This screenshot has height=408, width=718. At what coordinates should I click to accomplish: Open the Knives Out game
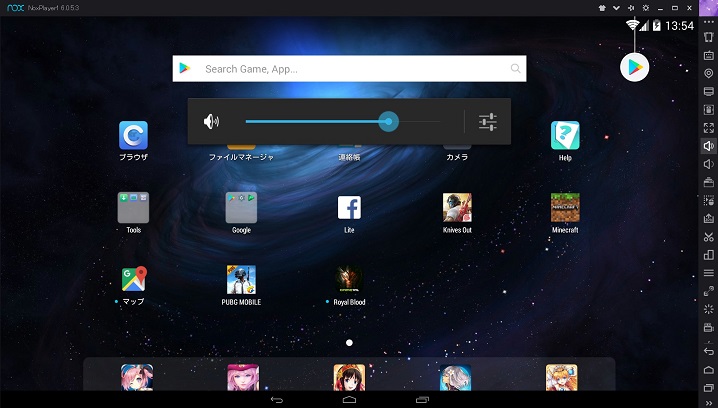pyautogui.click(x=457, y=207)
